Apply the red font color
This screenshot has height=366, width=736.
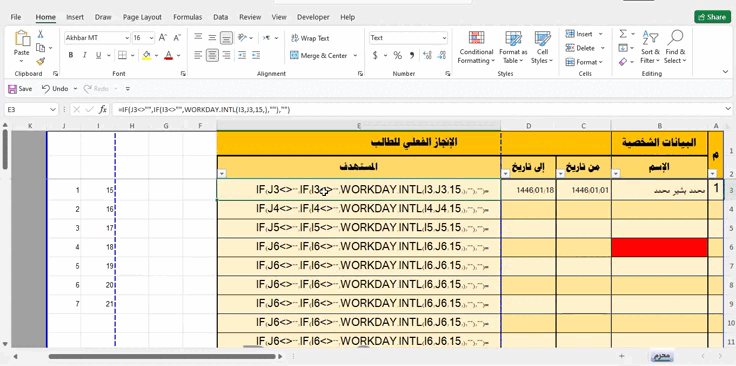click(169, 55)
